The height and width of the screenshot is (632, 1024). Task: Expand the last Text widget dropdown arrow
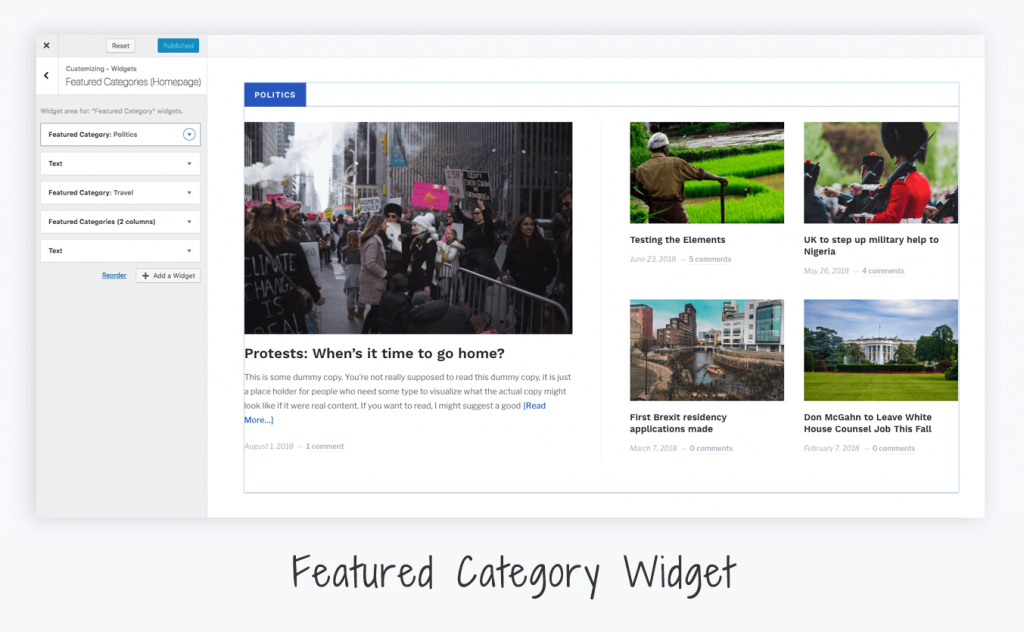pos(189,251)
